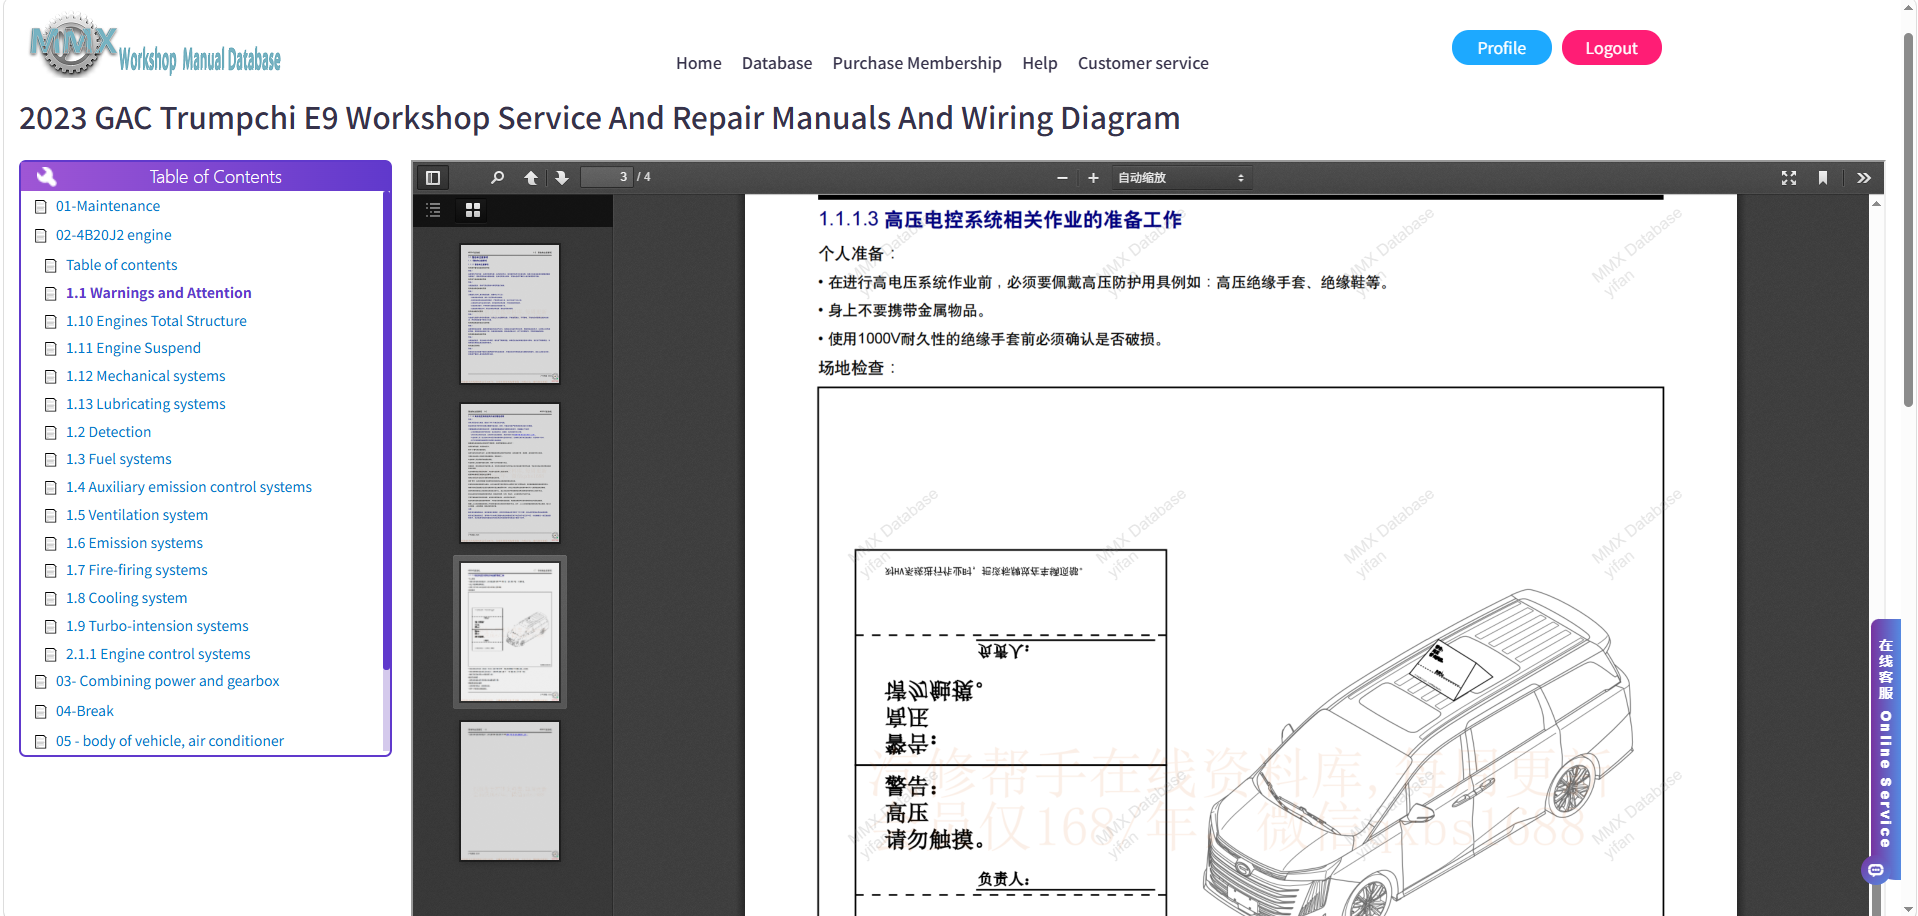The height and width of the screenshot is (916, 1918).
Task: Open 1.8 Cooling system
Action: coord(126,598)
